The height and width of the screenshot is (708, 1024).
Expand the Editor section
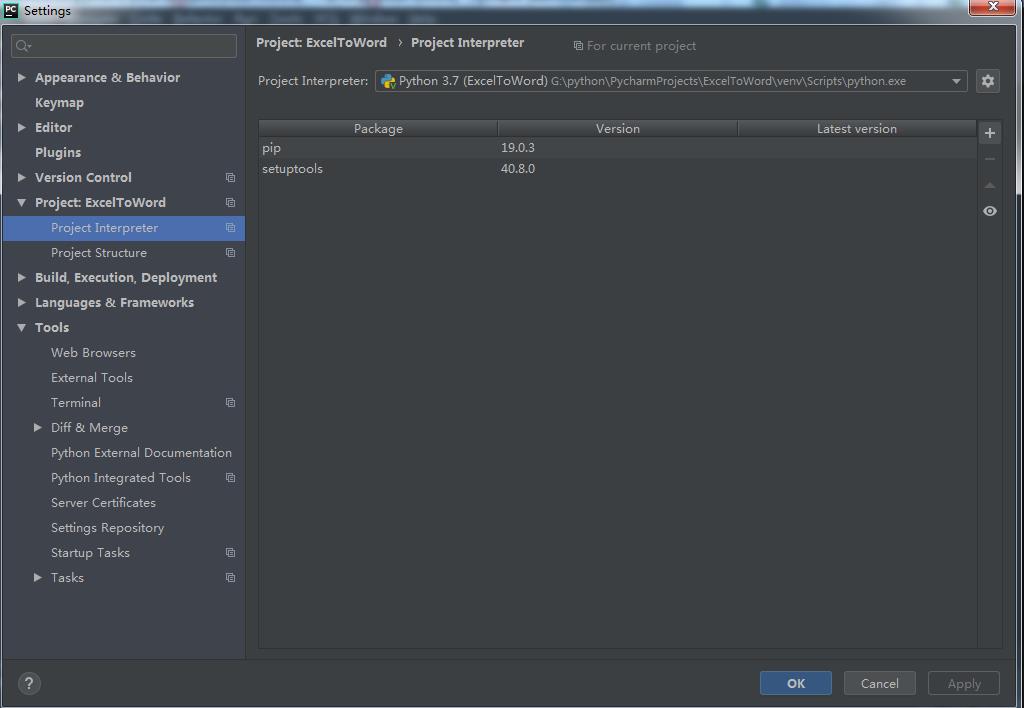tap(22, 127)
